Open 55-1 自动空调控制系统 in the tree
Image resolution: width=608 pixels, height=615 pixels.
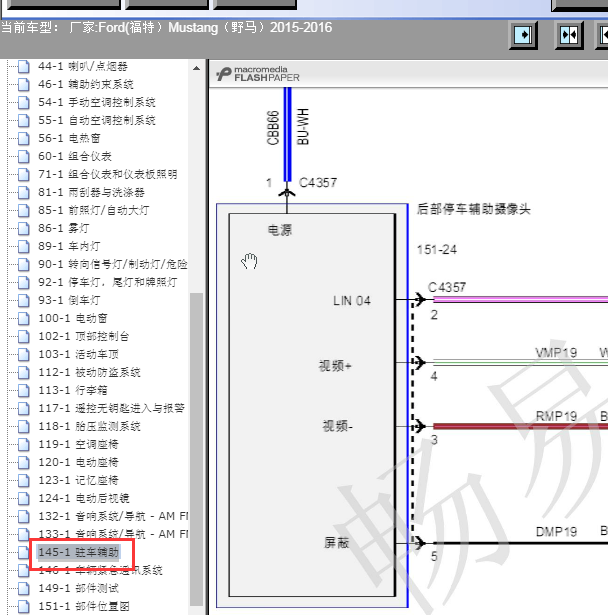click(97, 120)
